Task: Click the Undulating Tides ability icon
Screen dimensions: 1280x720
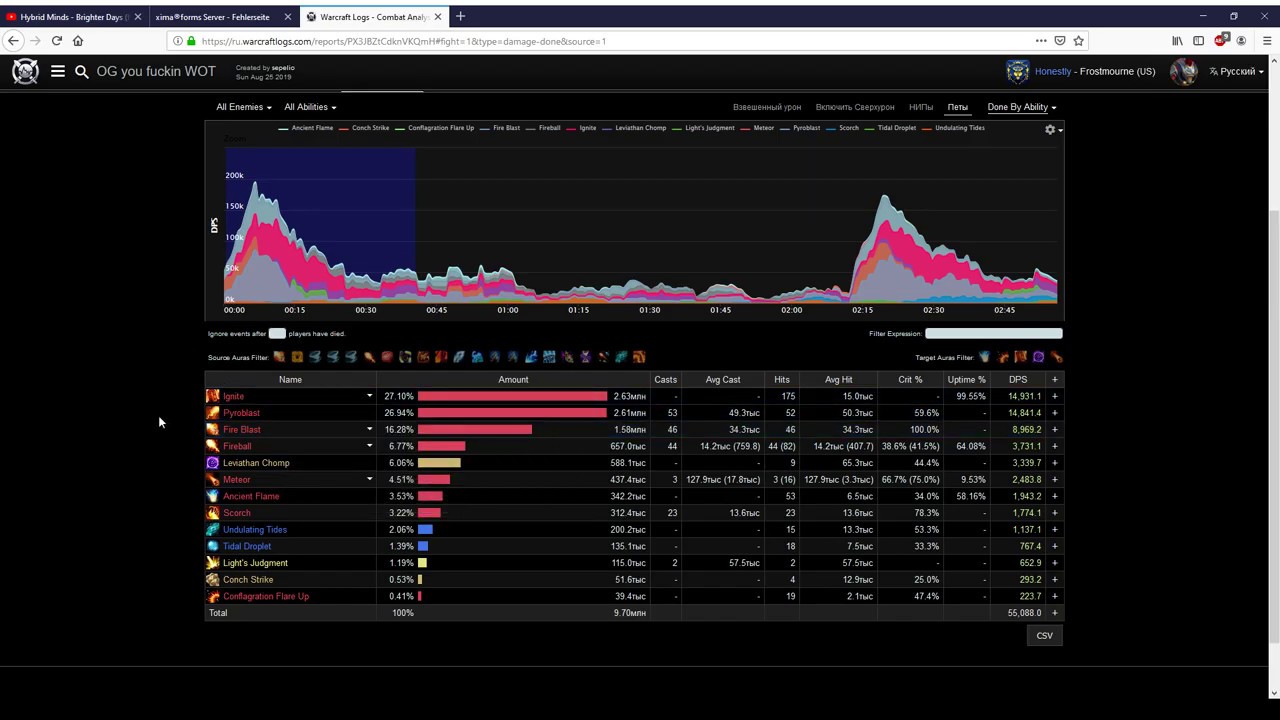Action: tap(212, 530)
